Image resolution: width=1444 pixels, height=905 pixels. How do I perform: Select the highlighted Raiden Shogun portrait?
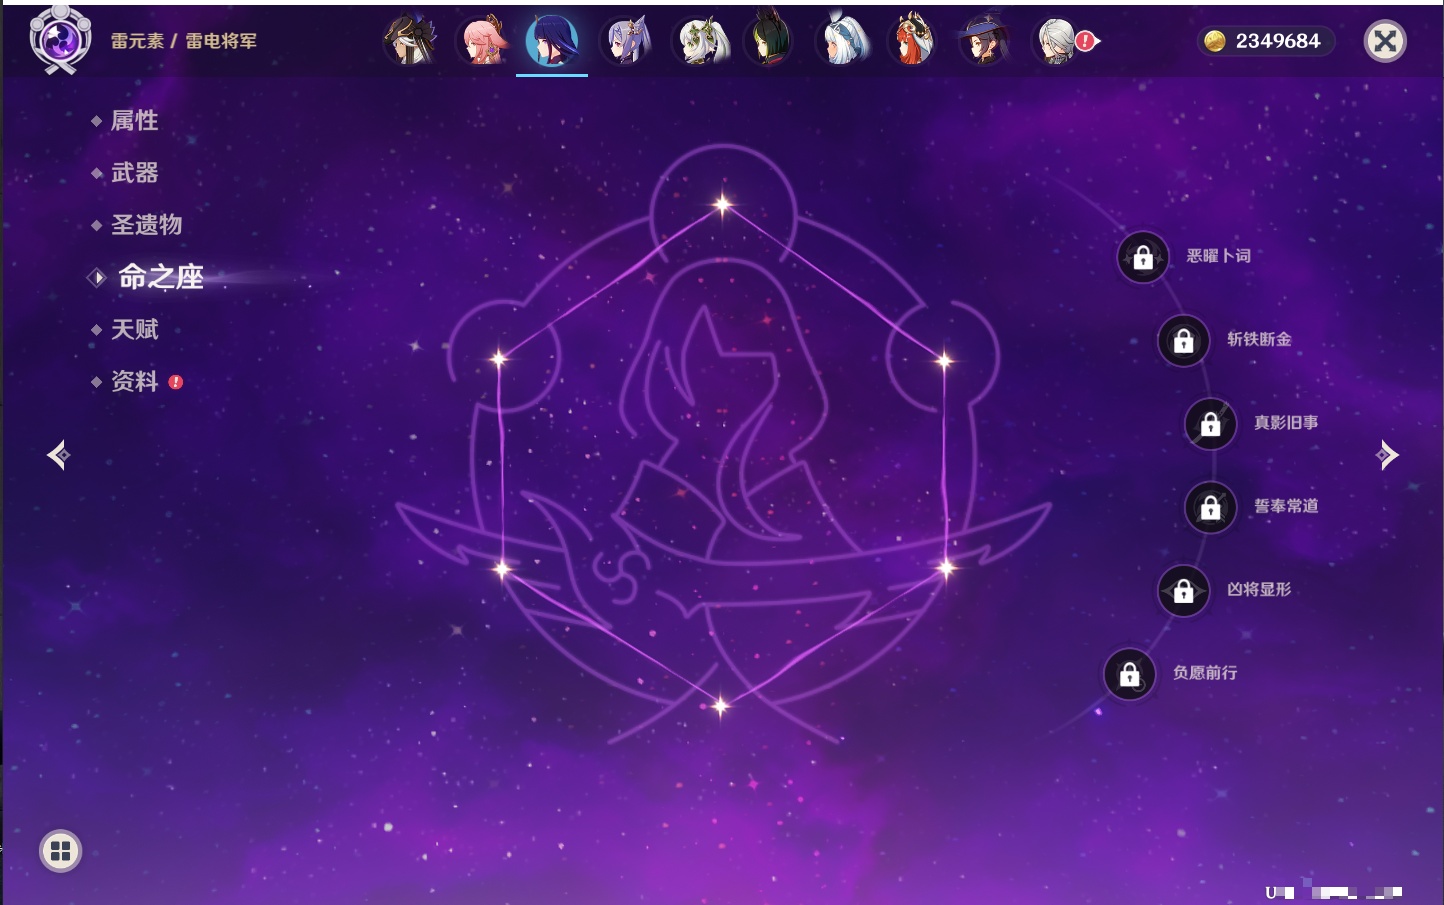tap(552, 41)
